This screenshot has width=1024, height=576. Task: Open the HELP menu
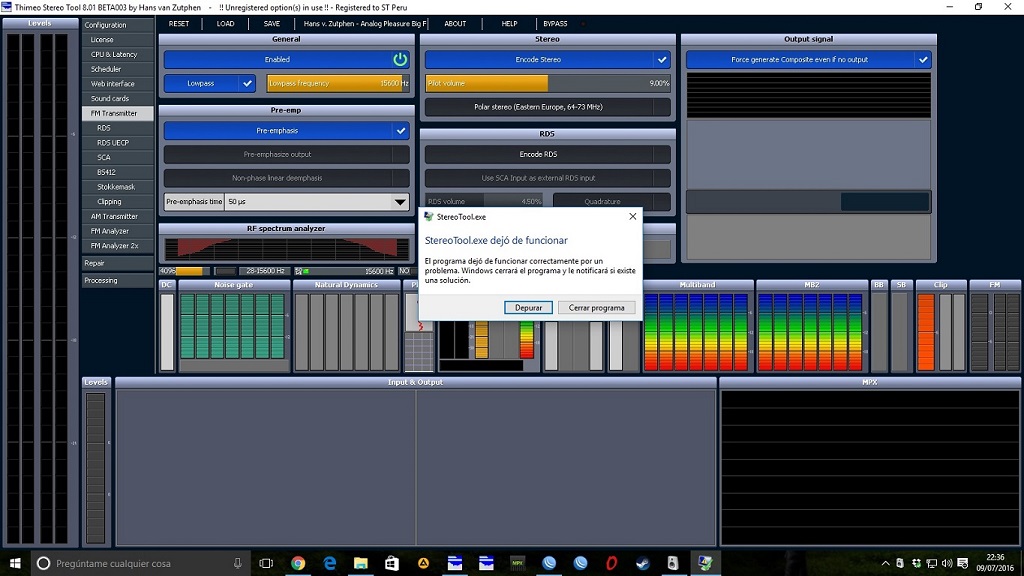509,24
